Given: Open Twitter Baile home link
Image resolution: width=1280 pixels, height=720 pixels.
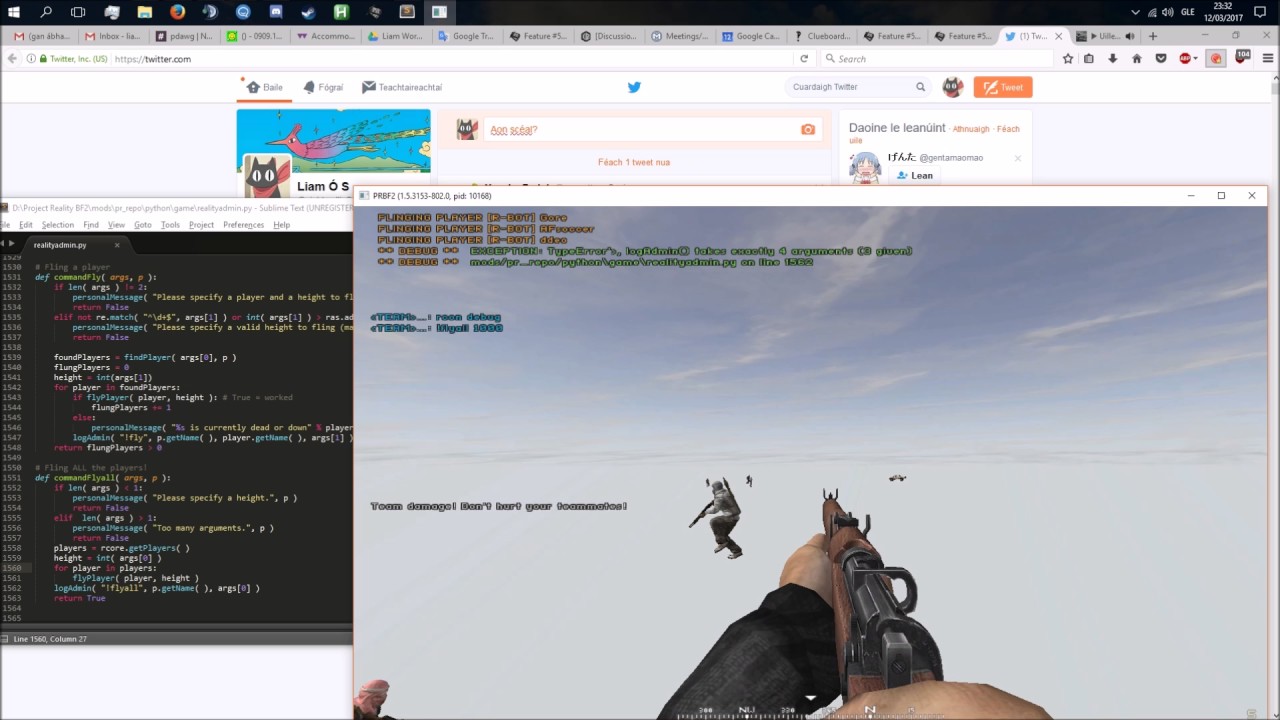Looking at the screenshot, I should pos(265,87).
